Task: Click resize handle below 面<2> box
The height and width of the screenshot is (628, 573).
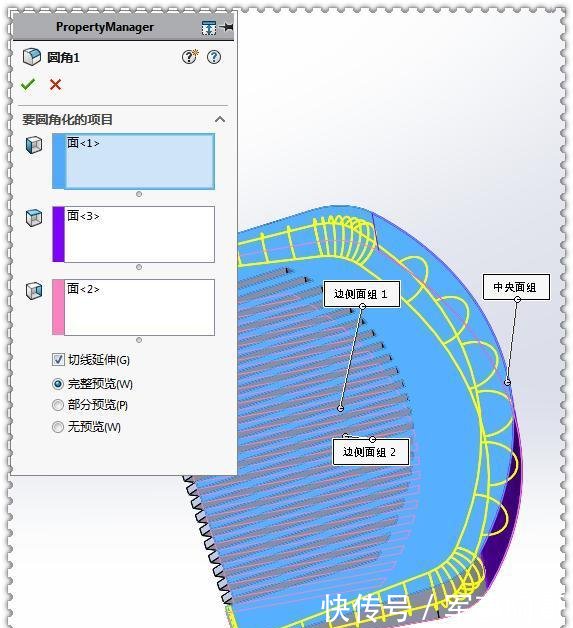Action: click(x=139, y=340)
